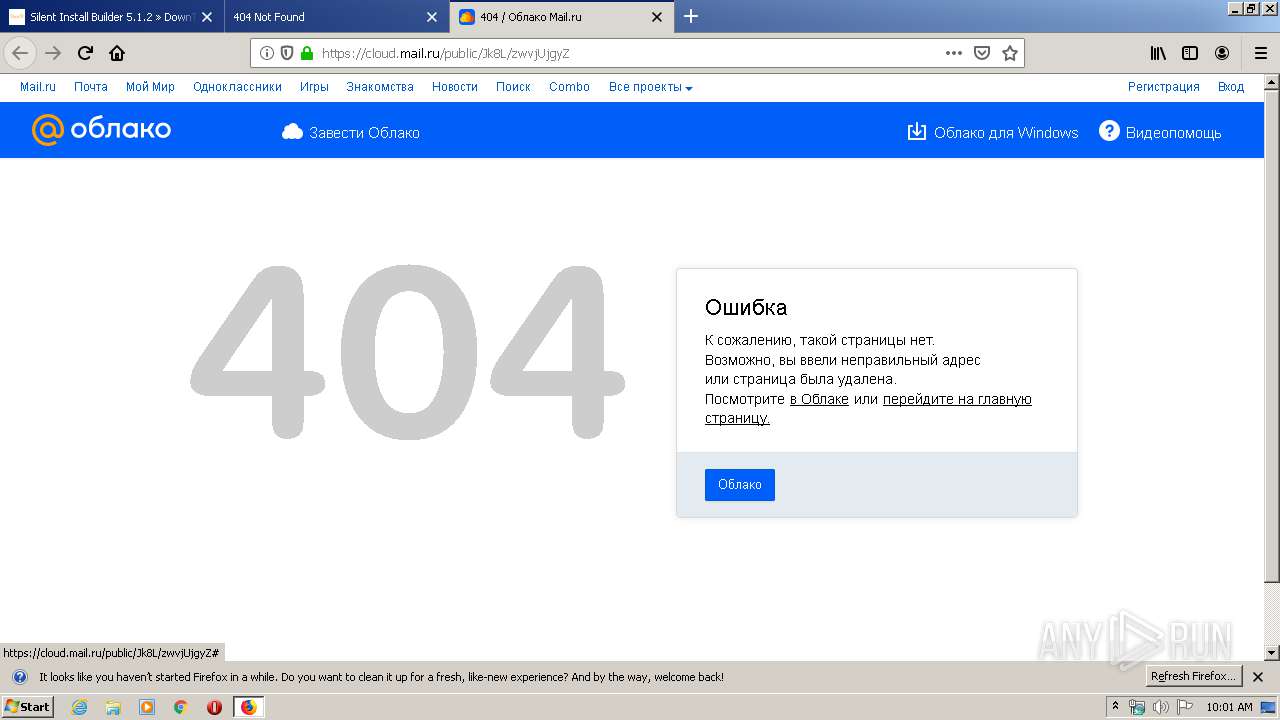Open the Library bookmarks icon
Image resolution: width=1280 pixels, height=720 pixels.
pos(1158,53)
